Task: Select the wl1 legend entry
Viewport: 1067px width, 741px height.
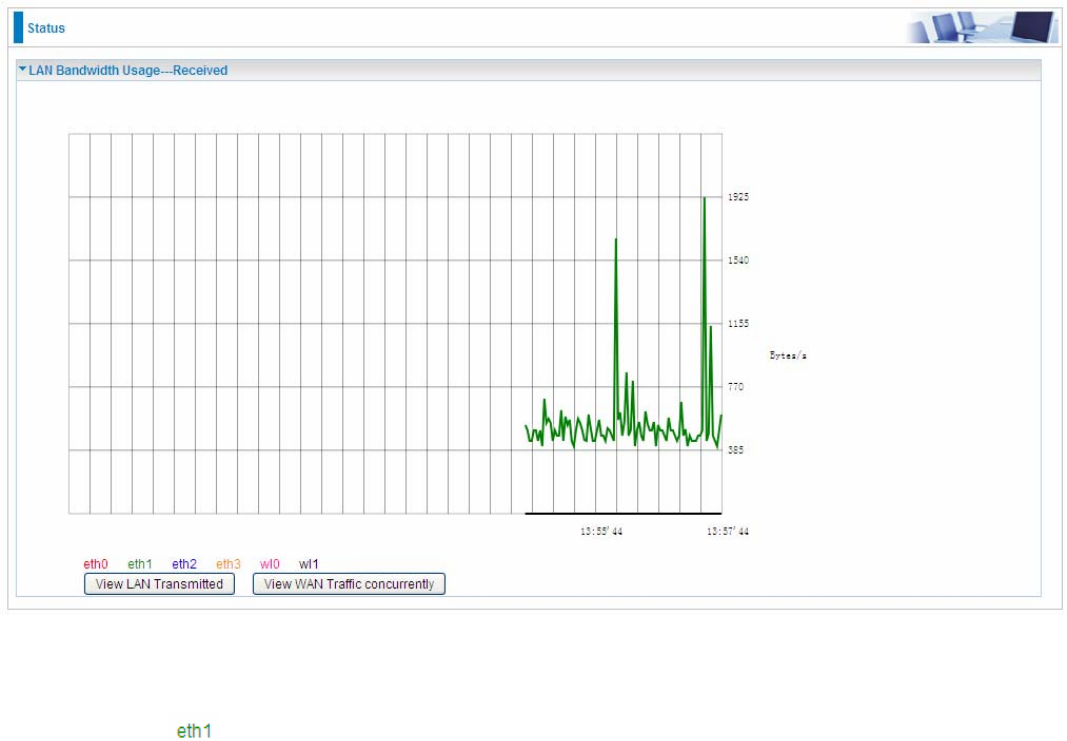Action: tap(308, 563)
